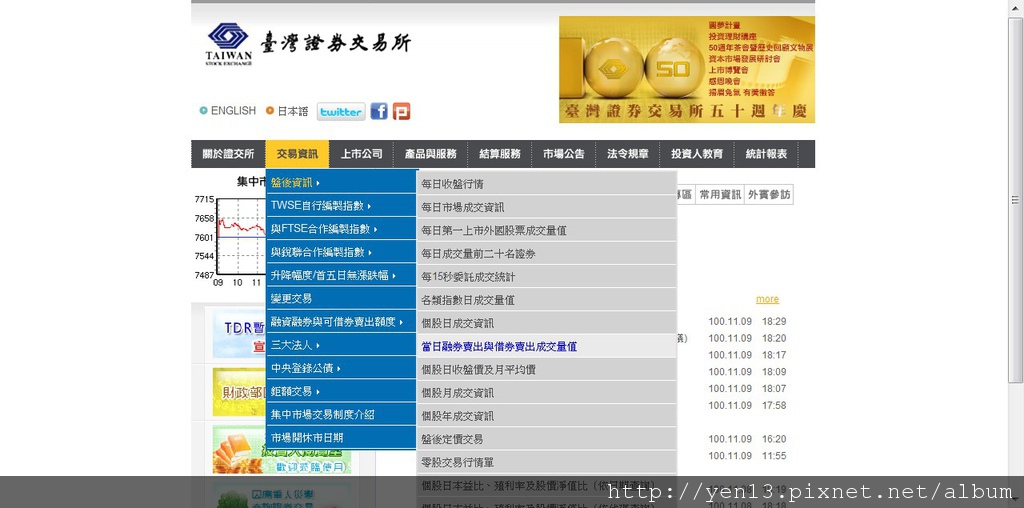Select 集中市場交易制度介紹 entry
The height and width of the screenshot is (508, 1024).
[341, 415]
